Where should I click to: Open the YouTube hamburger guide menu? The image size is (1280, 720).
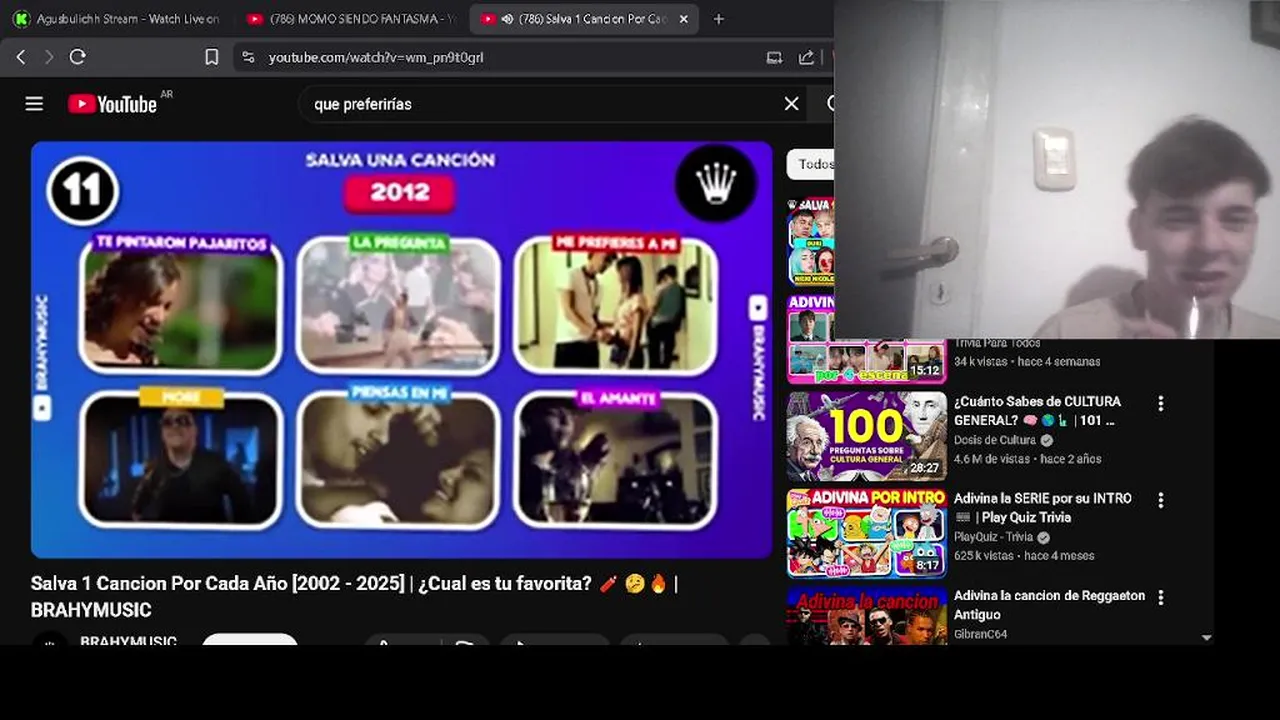point(34,104)
